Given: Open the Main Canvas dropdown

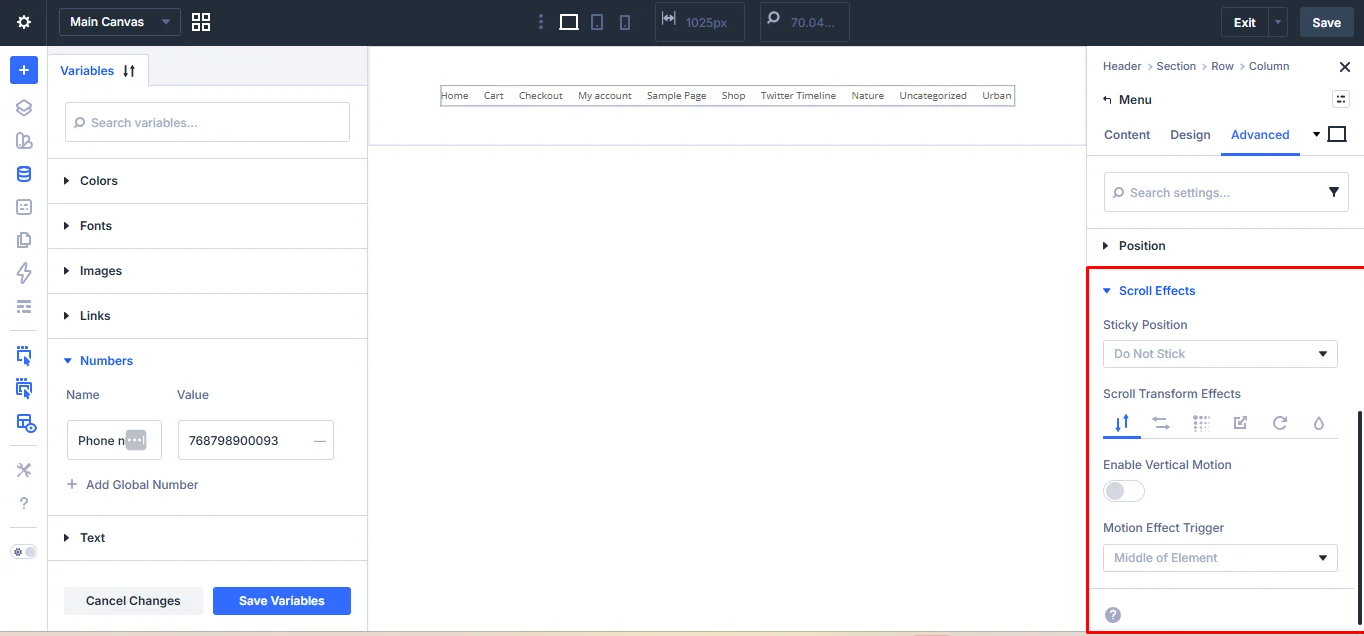Looking at the screenshot, I should point(120,22).
